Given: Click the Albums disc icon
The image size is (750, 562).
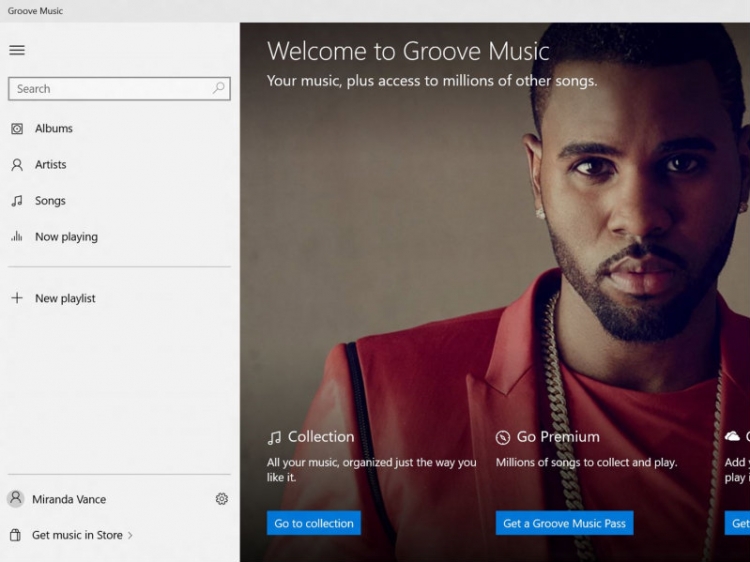Looking at the screenshot, I should click(x=17, y=128).
